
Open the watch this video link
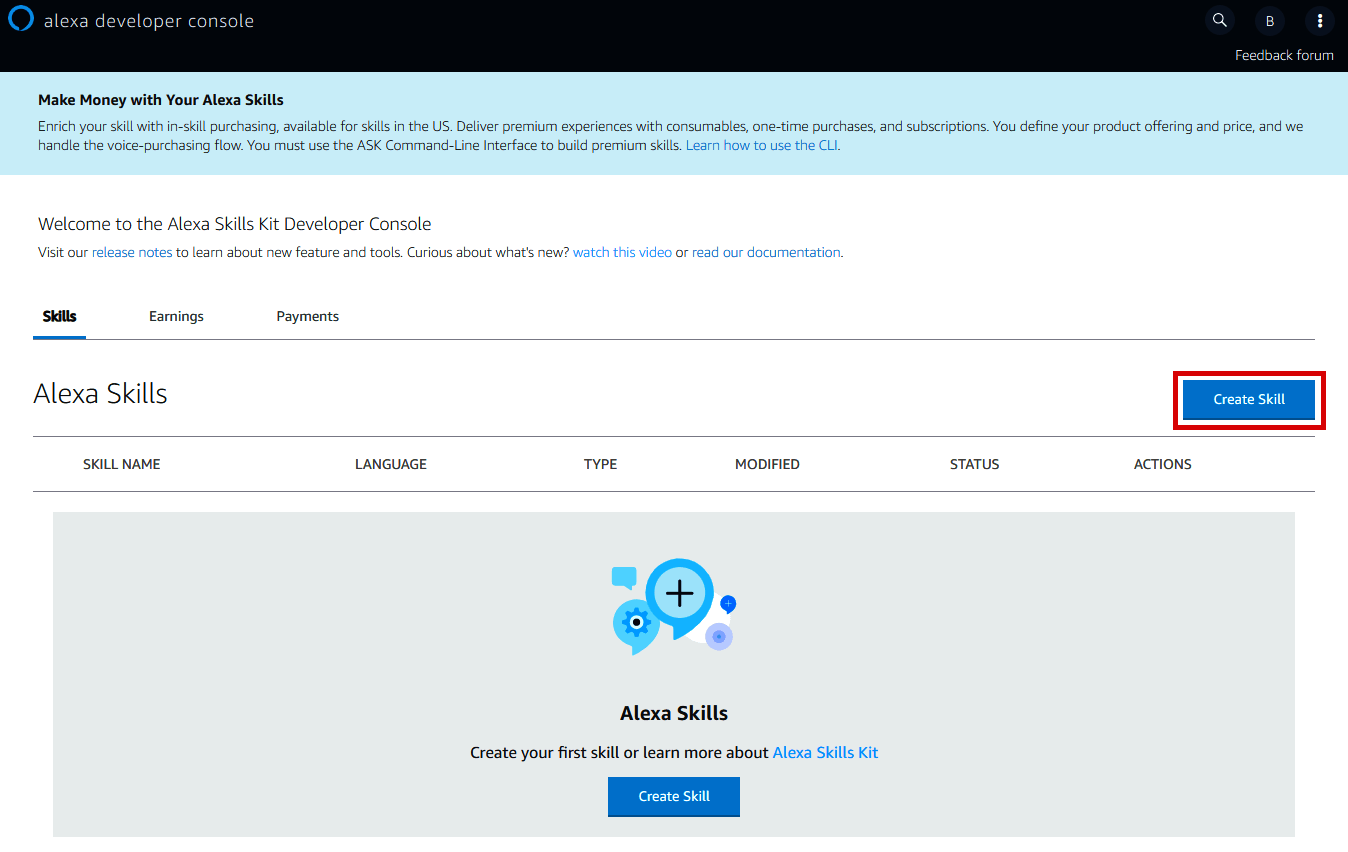(x=622, y=252)
